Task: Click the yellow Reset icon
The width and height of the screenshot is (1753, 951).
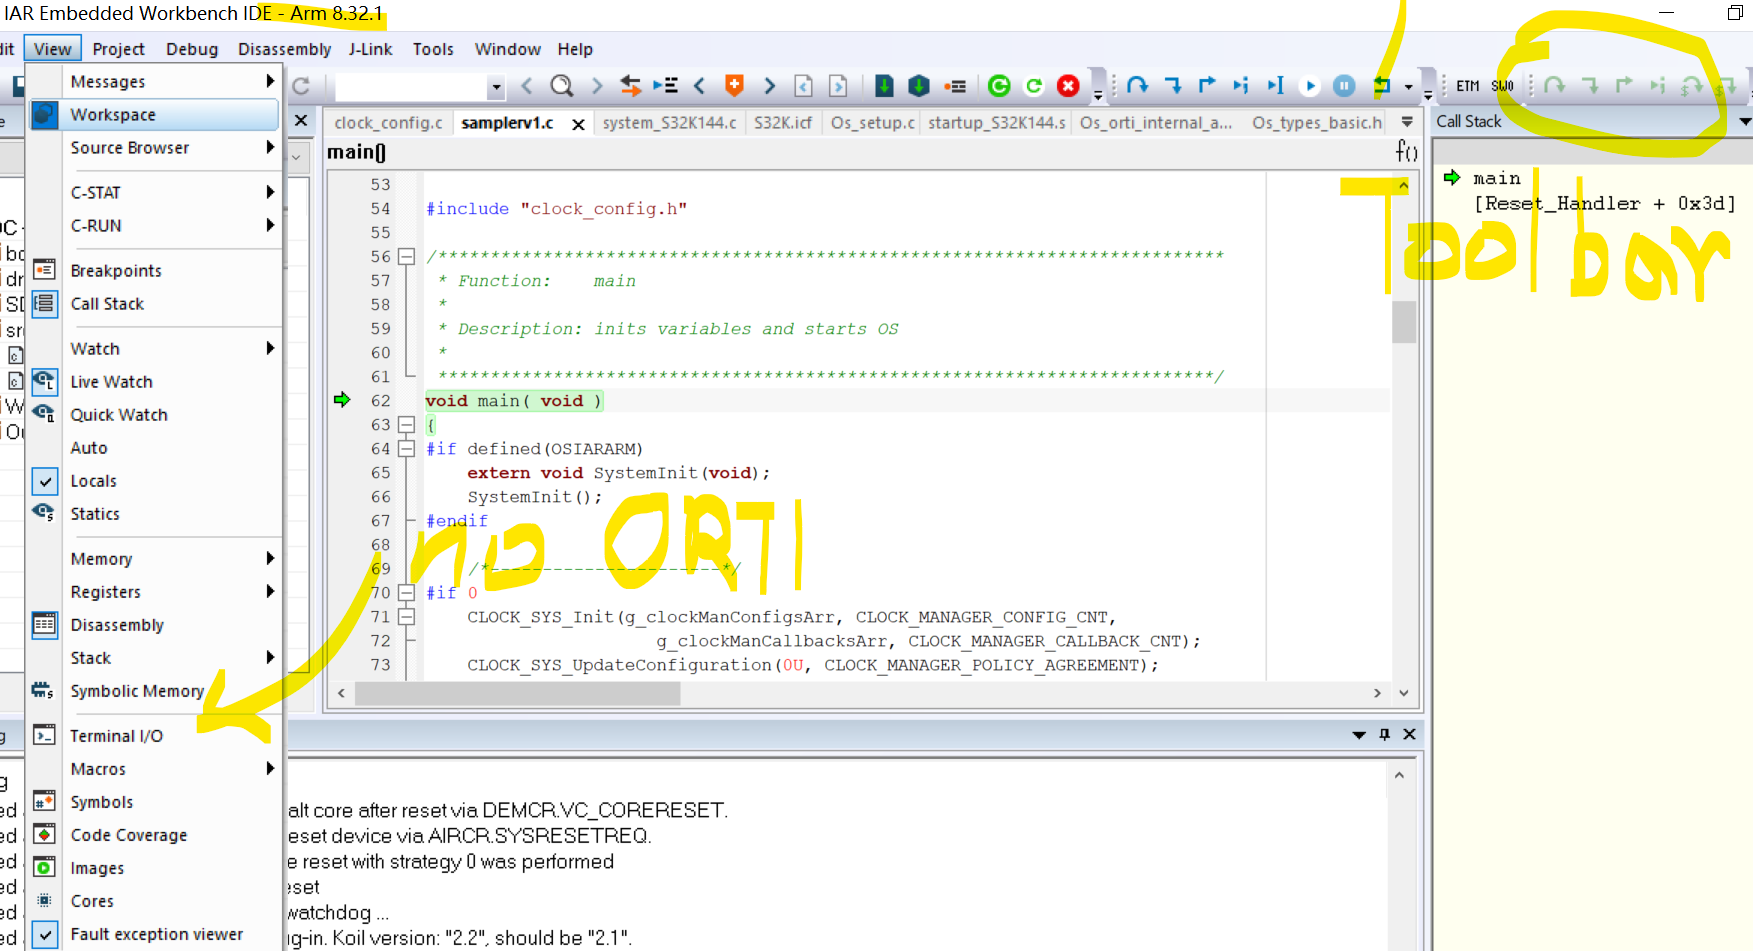Action: coord(1382,86)
